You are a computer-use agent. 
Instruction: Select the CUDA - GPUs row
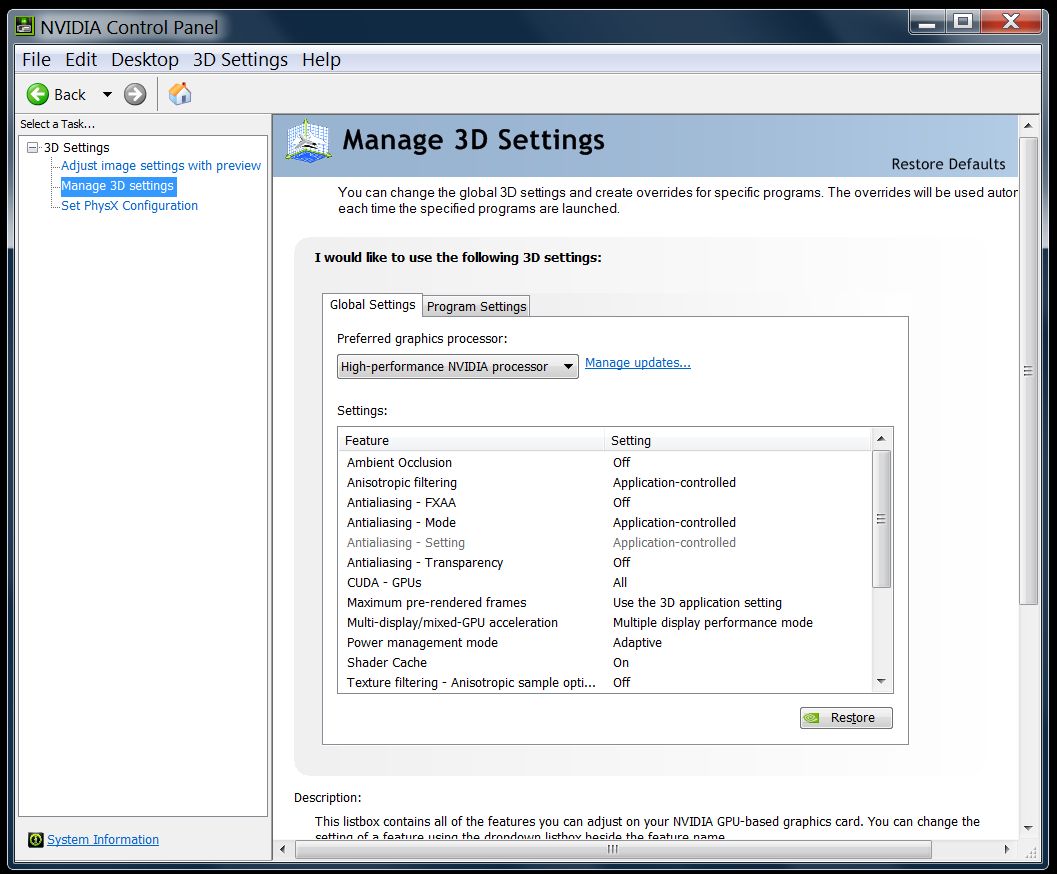(x=605, y=583)
